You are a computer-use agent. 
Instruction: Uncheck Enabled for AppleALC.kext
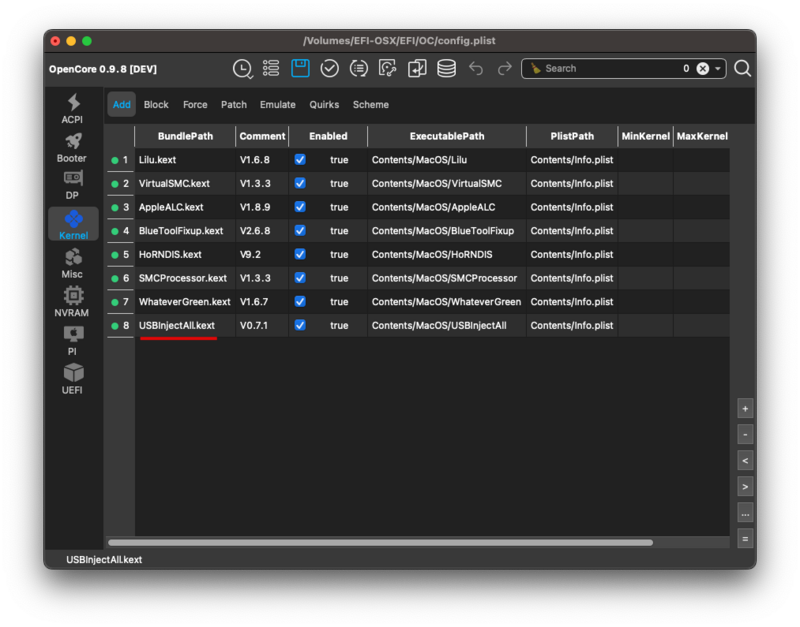tap(300, 207)
